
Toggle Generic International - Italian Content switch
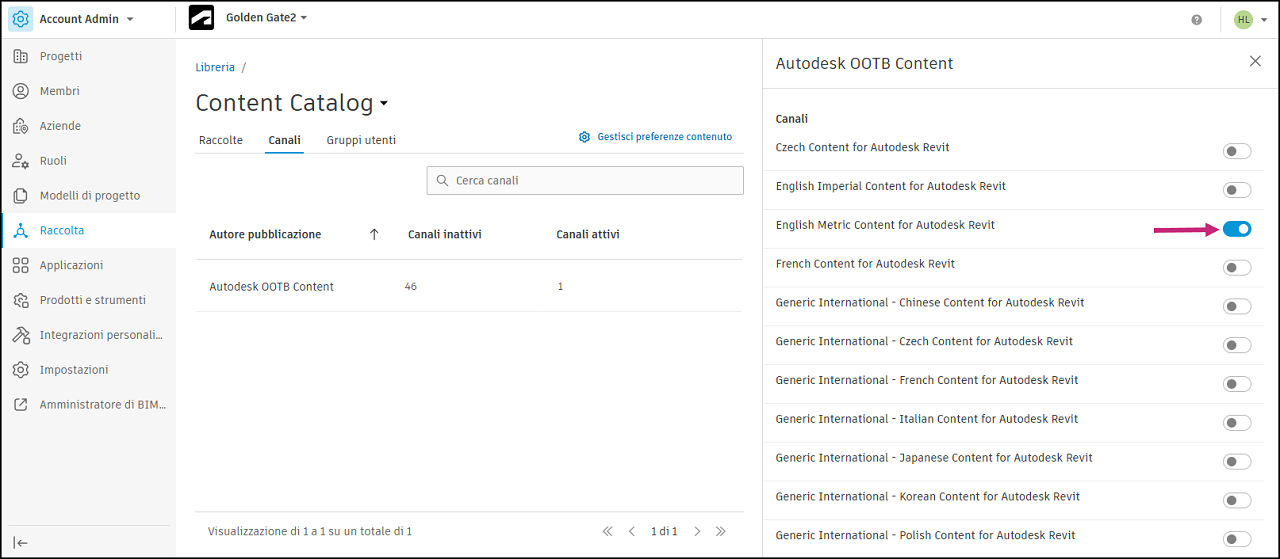tap(1237, 423)
